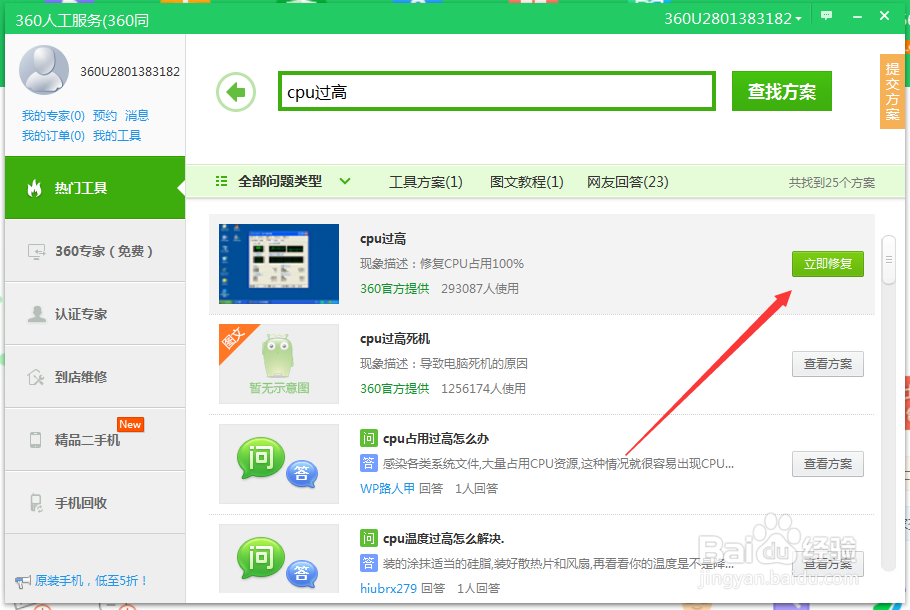Image resolution: width=910 pixels, height=610 pixels.
Task: Switch to the 图文教程(1) tab
Action: point(526,182)
